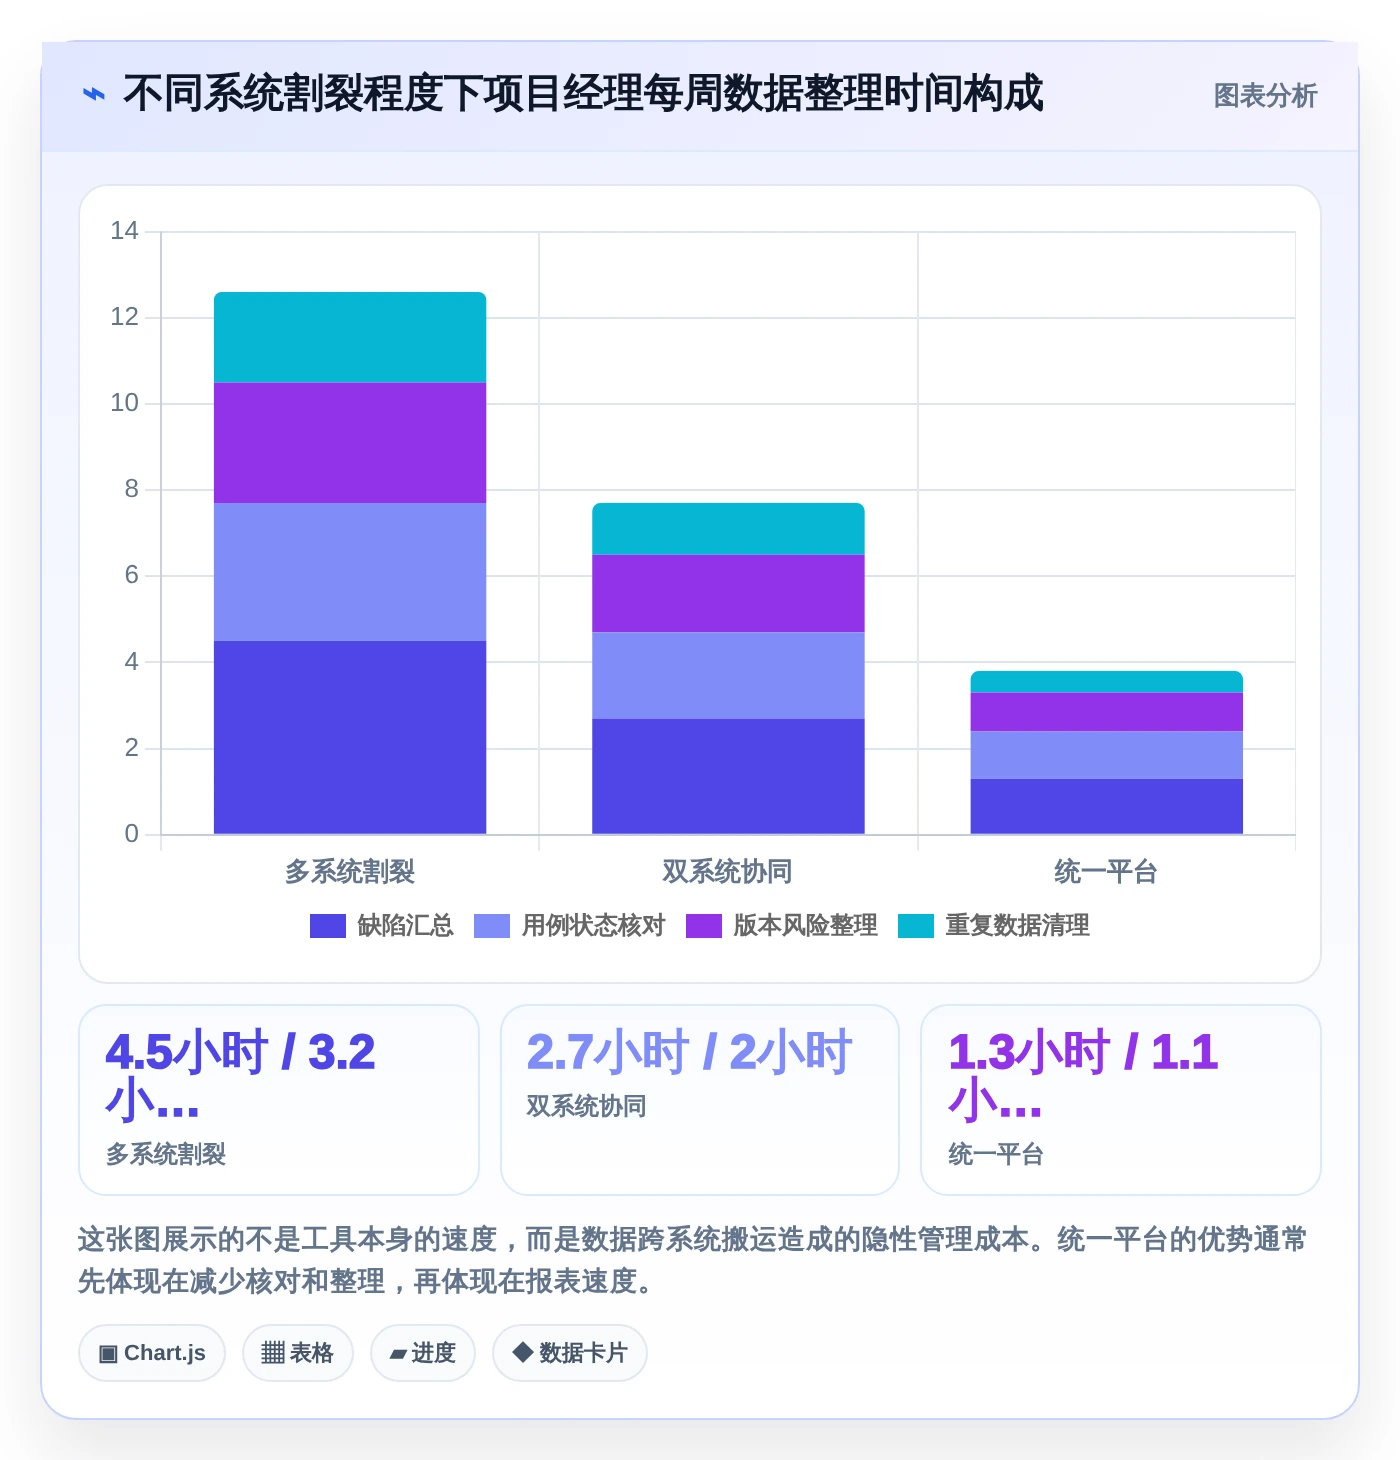
Task: Select the 进度 tag chip
Action: pos(423,1353)
